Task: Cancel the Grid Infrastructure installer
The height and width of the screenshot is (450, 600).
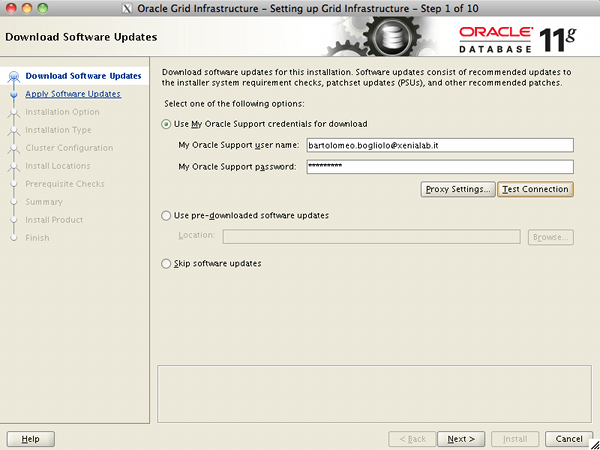Action: point(569,439)
